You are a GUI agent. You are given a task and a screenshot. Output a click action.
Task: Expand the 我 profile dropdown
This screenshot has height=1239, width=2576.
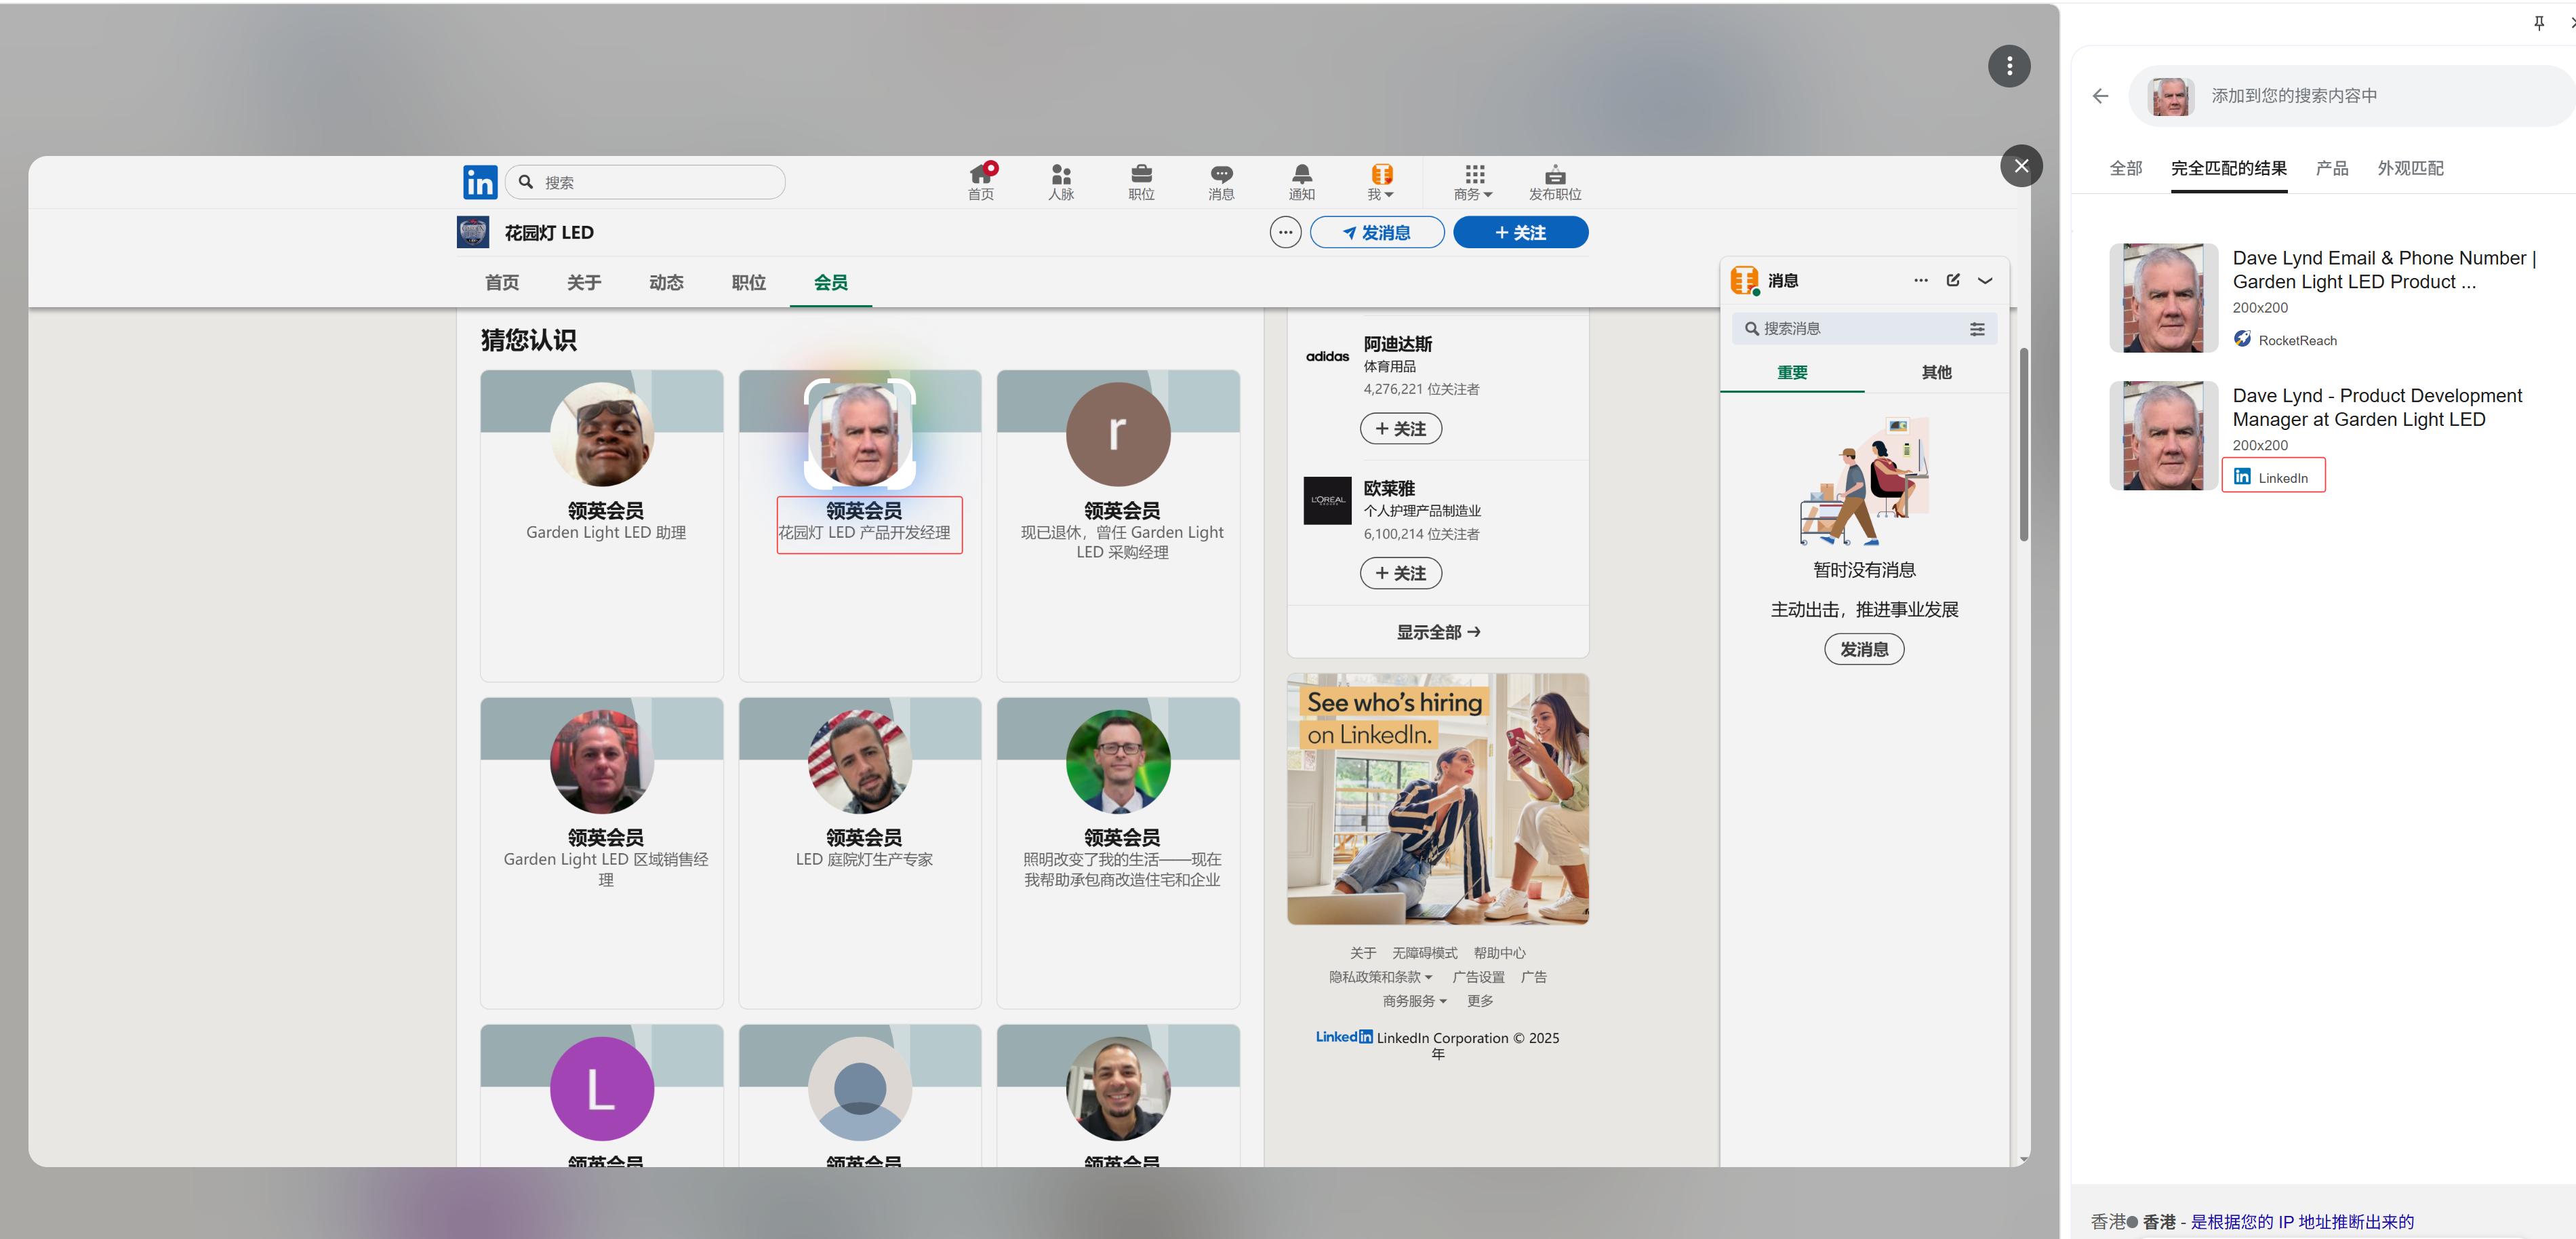[x=1381, y=182]
